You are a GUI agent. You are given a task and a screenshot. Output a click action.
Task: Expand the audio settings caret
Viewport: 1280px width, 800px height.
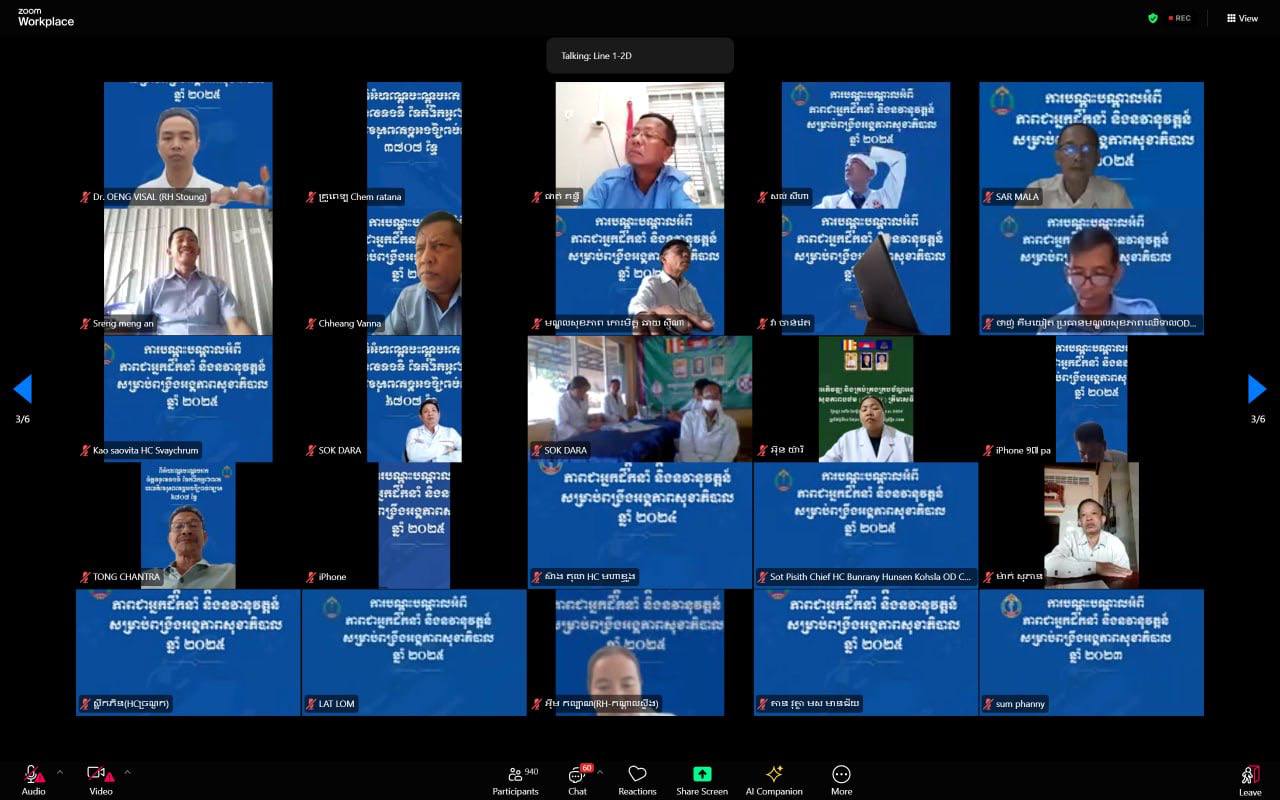click(60, 771)
